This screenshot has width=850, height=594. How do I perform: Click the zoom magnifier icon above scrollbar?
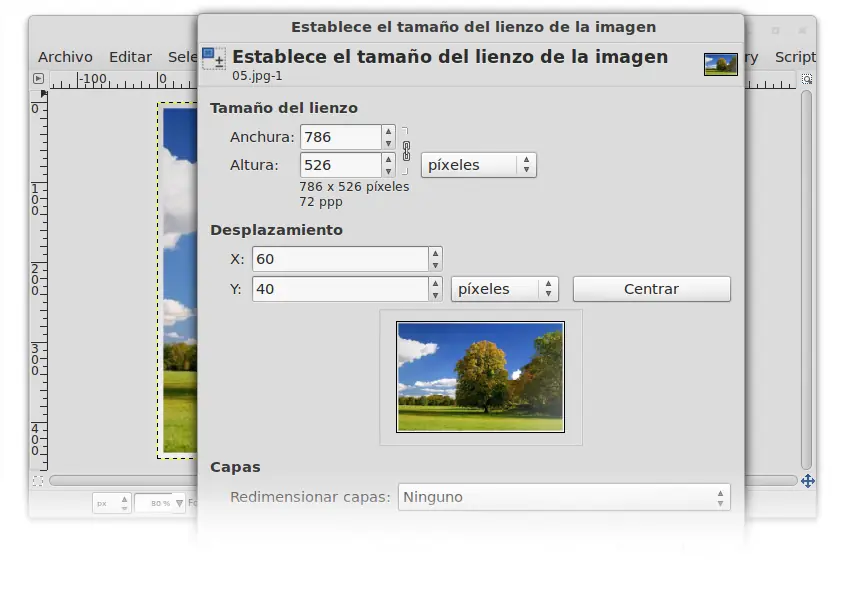[x=807, y=79]
